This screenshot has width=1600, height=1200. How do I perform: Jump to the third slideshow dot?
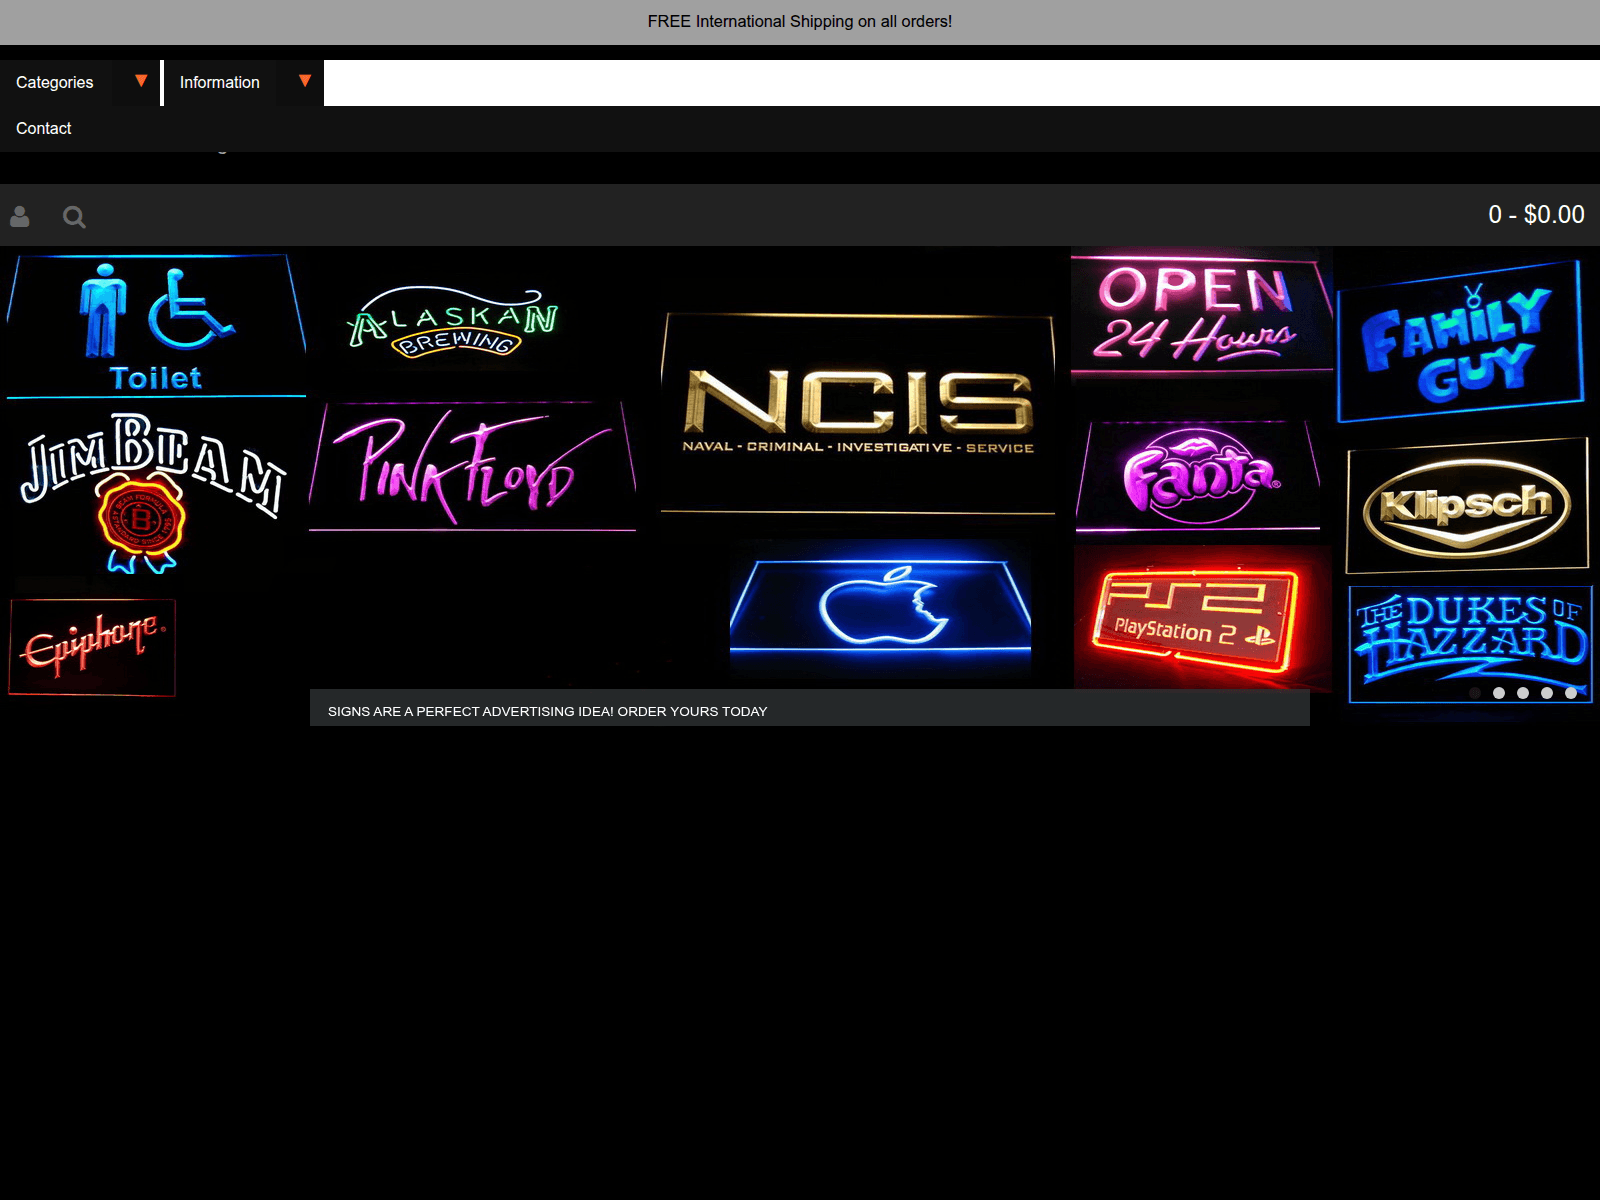(1523, 693)
